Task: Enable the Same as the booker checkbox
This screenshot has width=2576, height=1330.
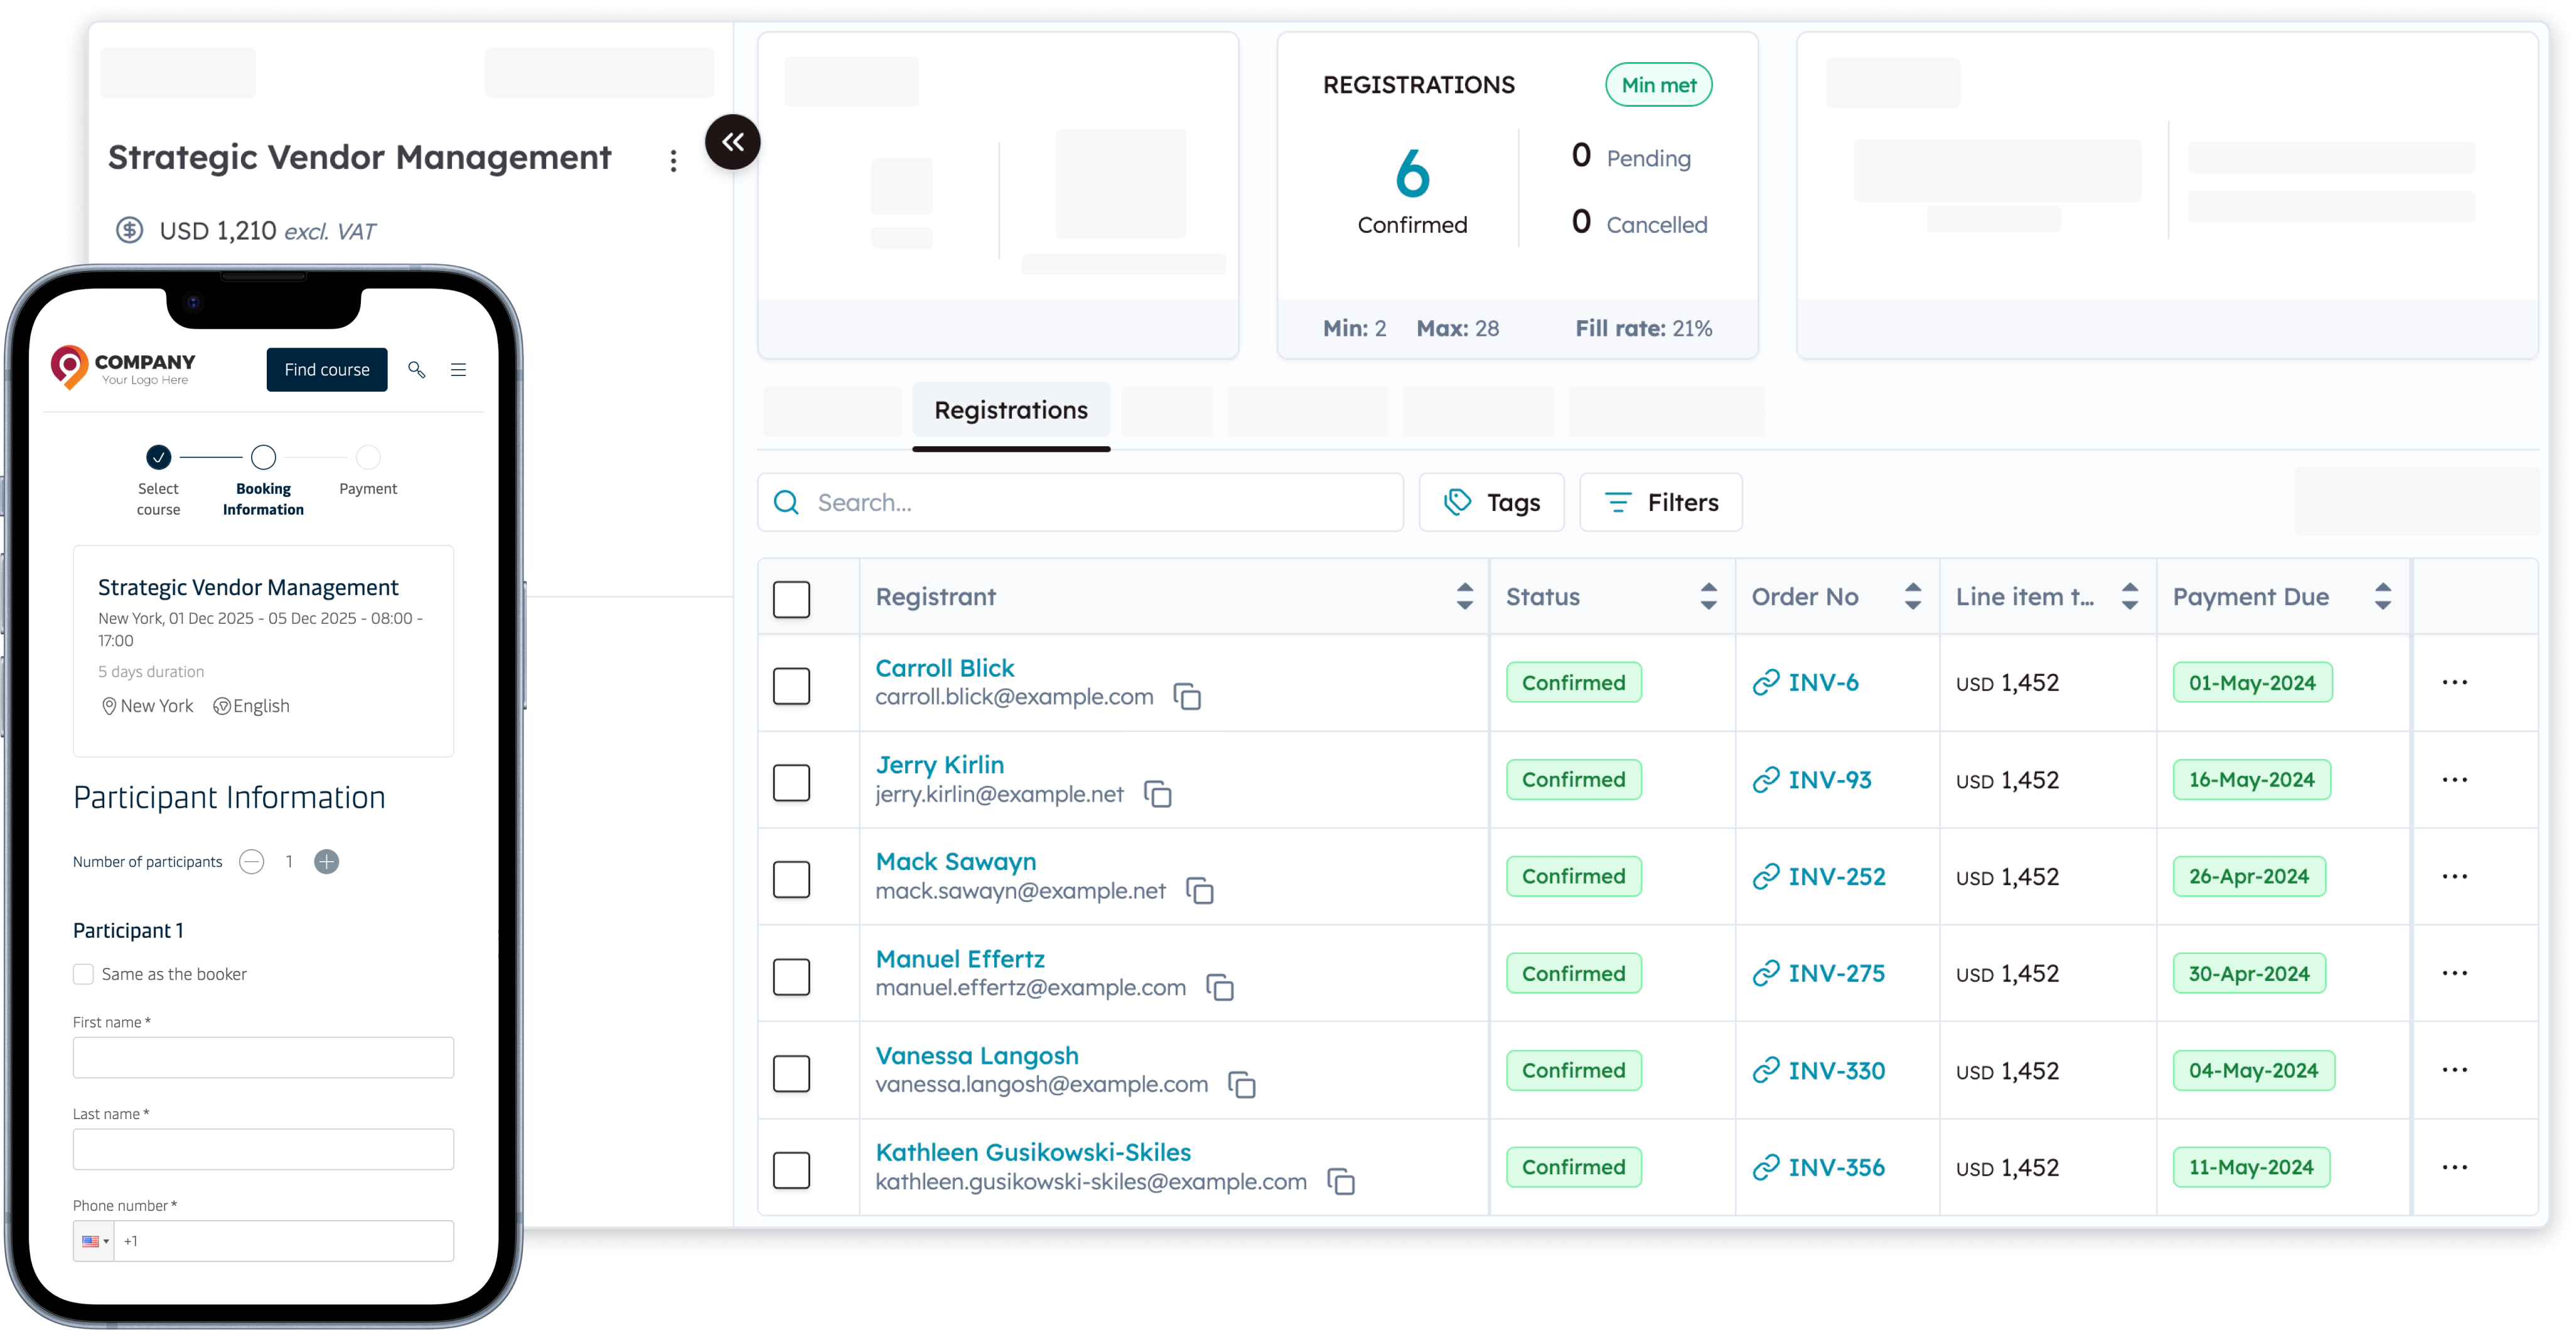Action: tap(83, 973)
